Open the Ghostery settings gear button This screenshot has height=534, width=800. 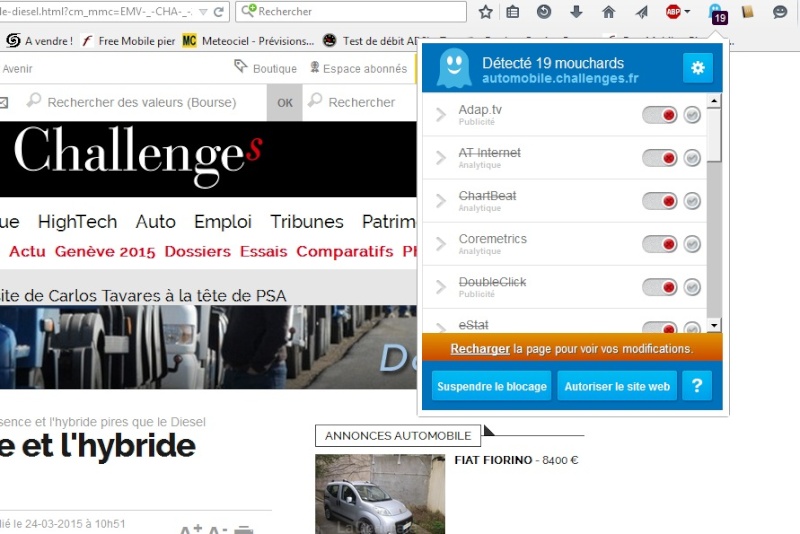[x=697, y=67]
